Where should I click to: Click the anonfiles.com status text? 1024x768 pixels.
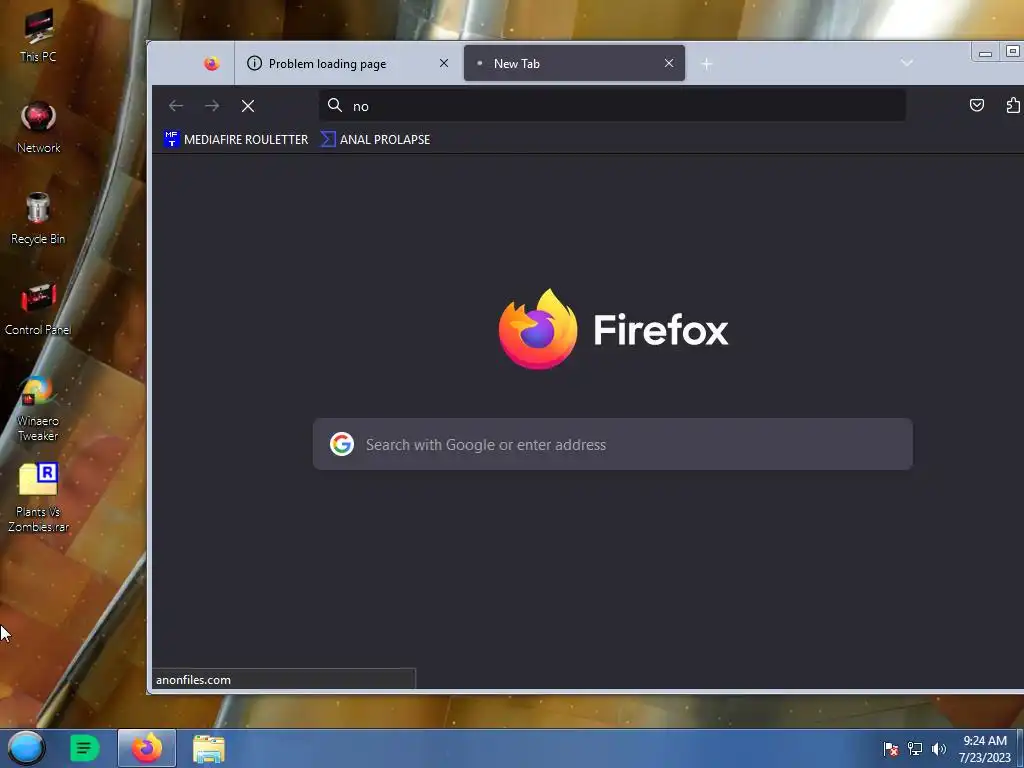tap(193, 680)
